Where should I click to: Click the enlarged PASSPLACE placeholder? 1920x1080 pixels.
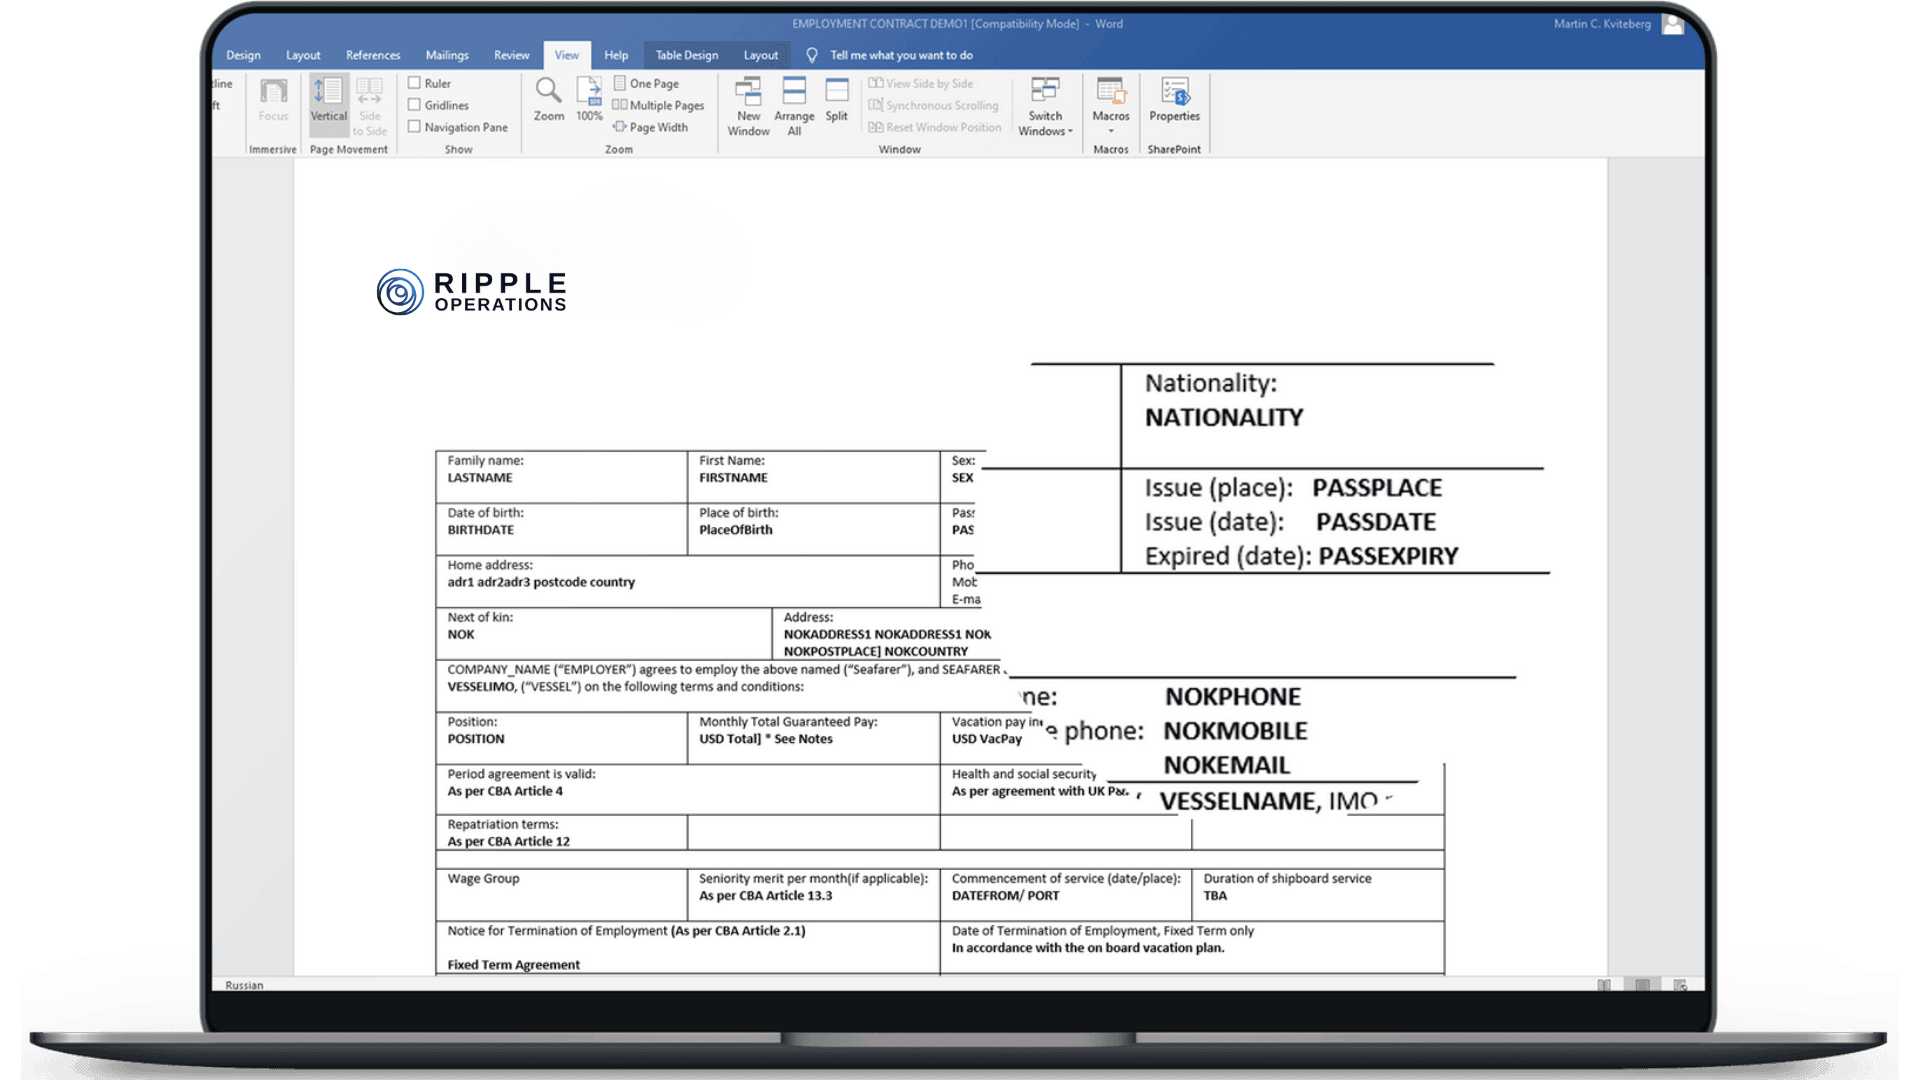(1377, 488)
